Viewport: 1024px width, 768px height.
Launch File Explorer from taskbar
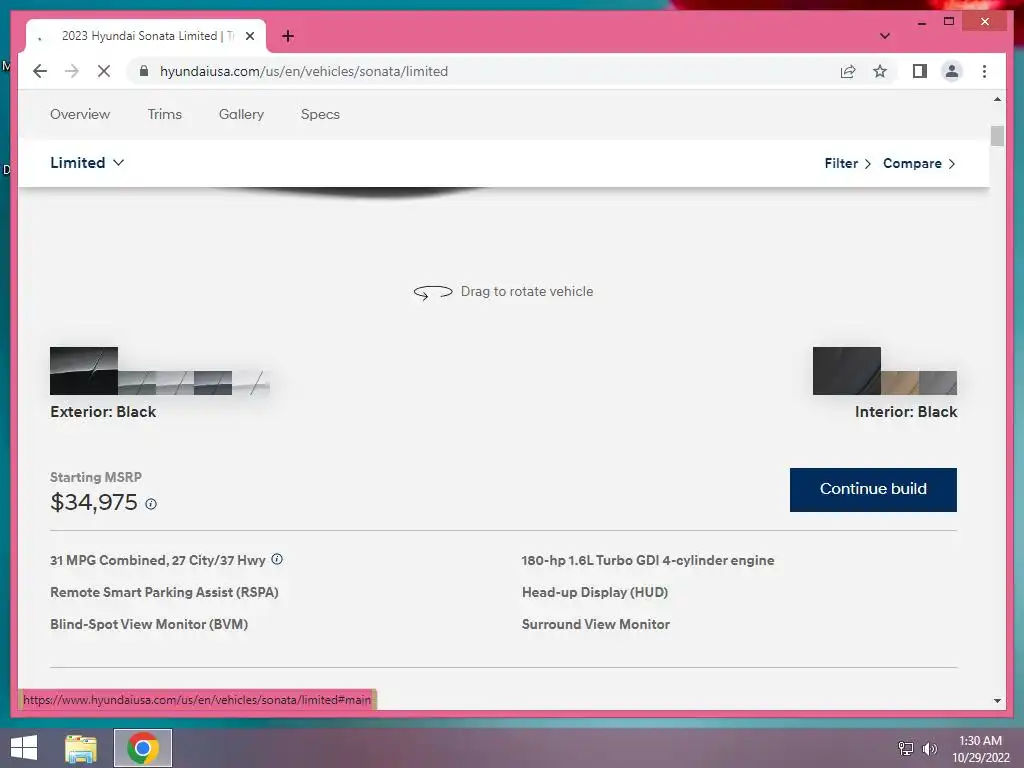[81, 748]
